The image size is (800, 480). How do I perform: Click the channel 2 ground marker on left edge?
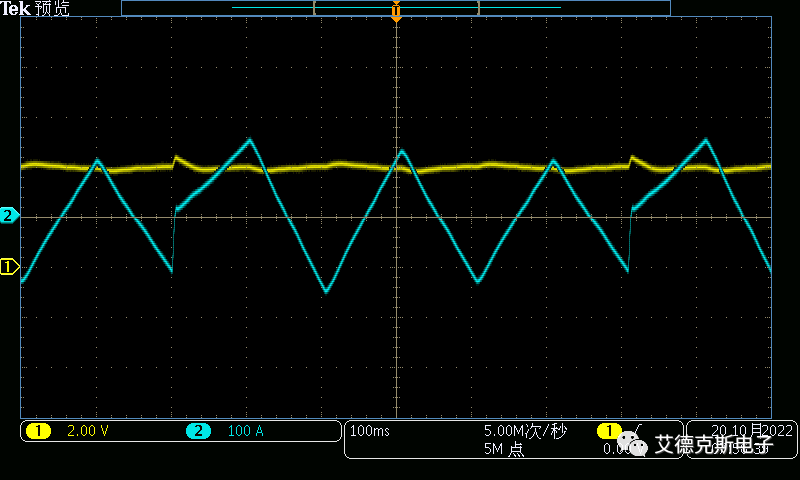coord(9,215)
